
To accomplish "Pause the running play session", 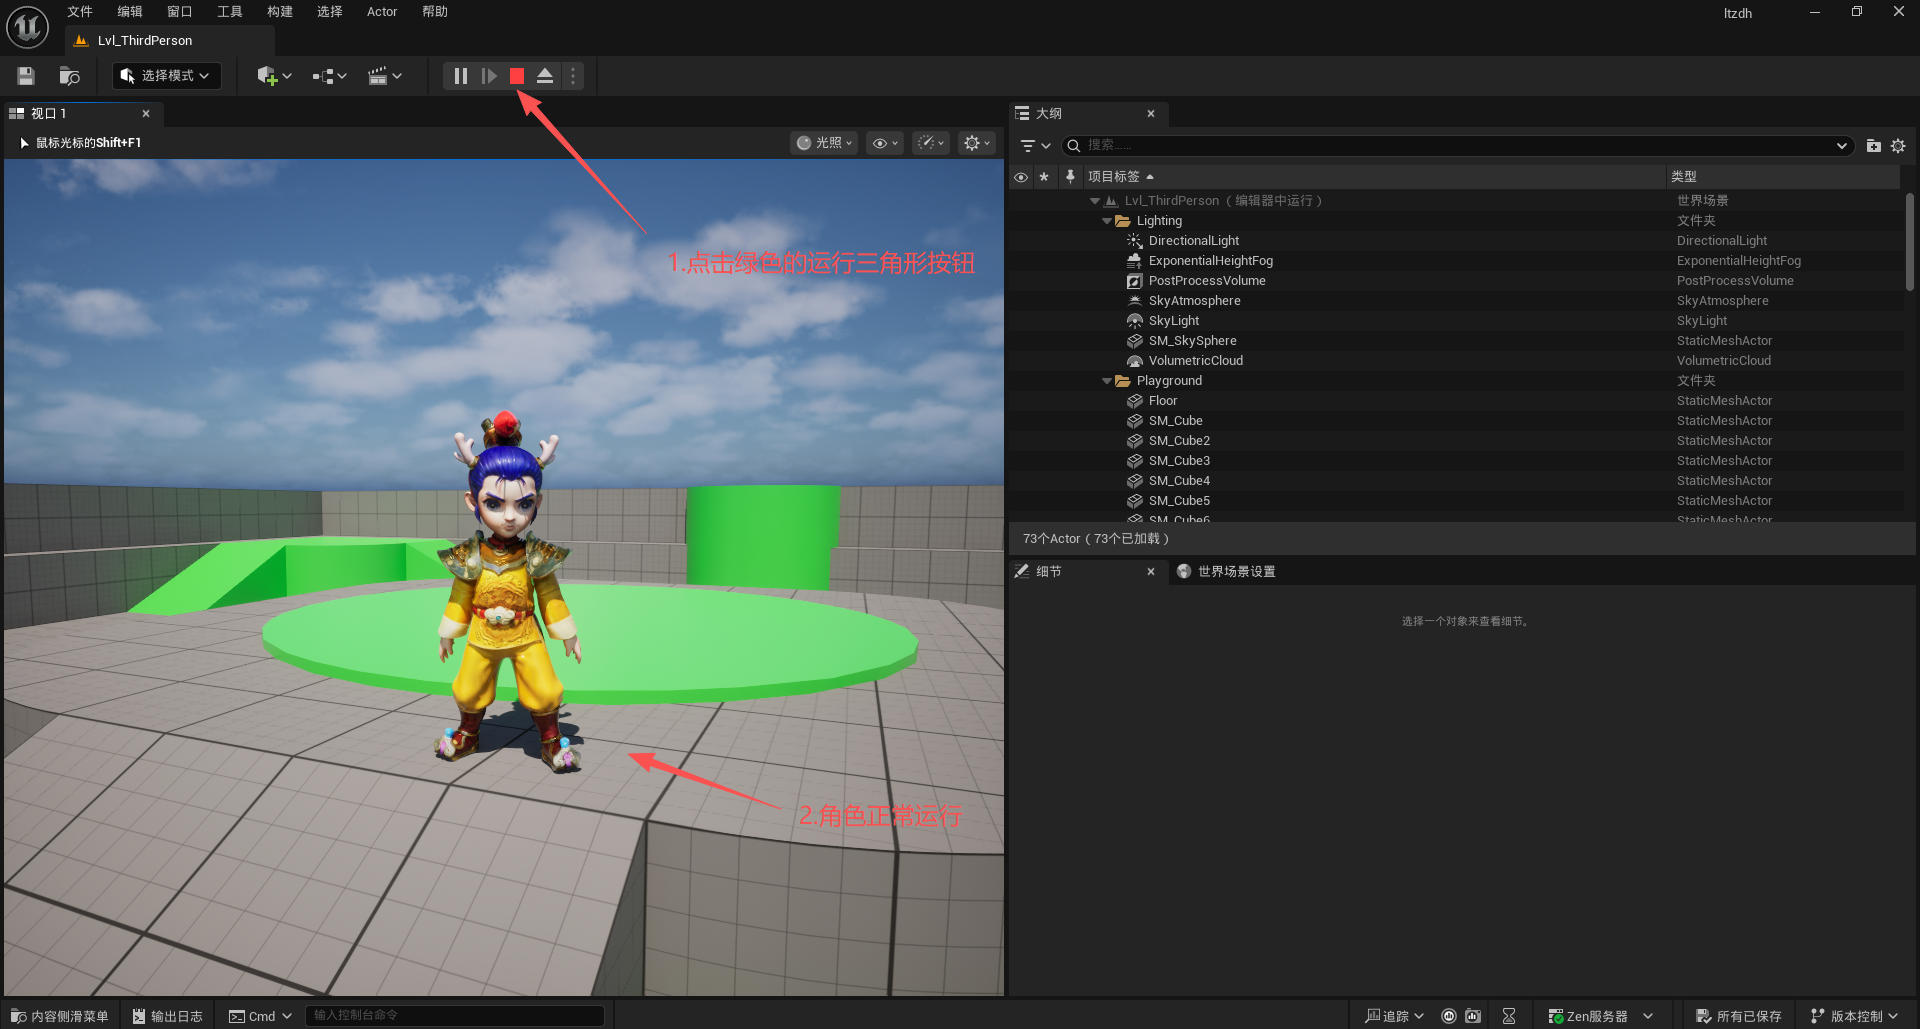I will click(460, 76).
